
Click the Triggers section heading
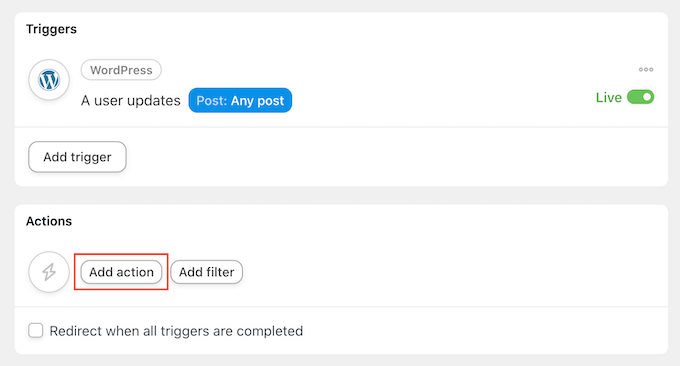[51, 29]
